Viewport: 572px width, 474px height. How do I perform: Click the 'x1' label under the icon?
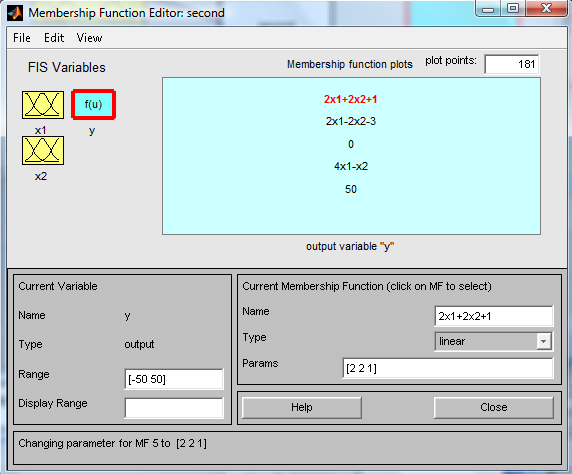click(x=41, y=130)
